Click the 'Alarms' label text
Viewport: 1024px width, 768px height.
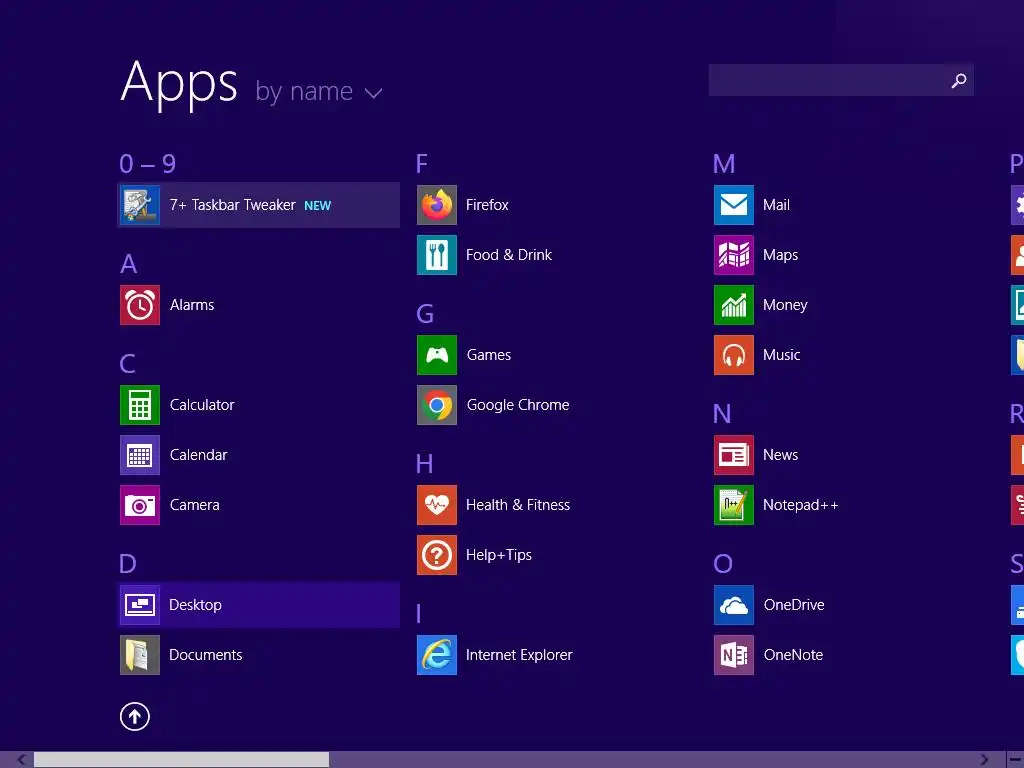coord(192,305)
